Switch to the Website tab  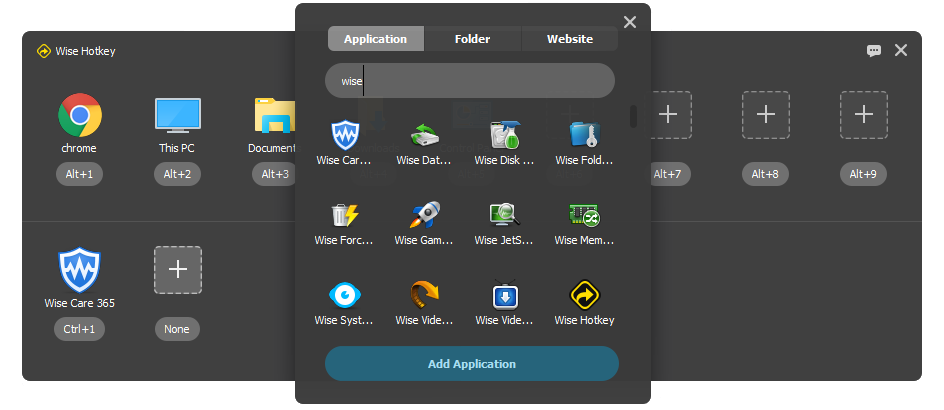[570, 39]
